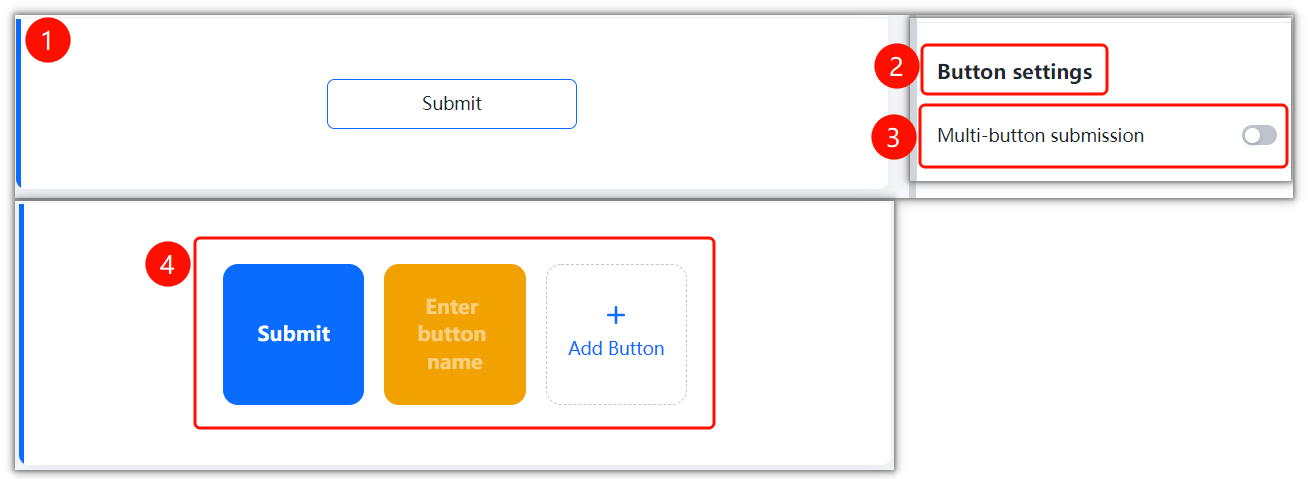Click the white Submit text on the blue tile
The height and width of the screenshot is (479, 1308).
[293, 334]
